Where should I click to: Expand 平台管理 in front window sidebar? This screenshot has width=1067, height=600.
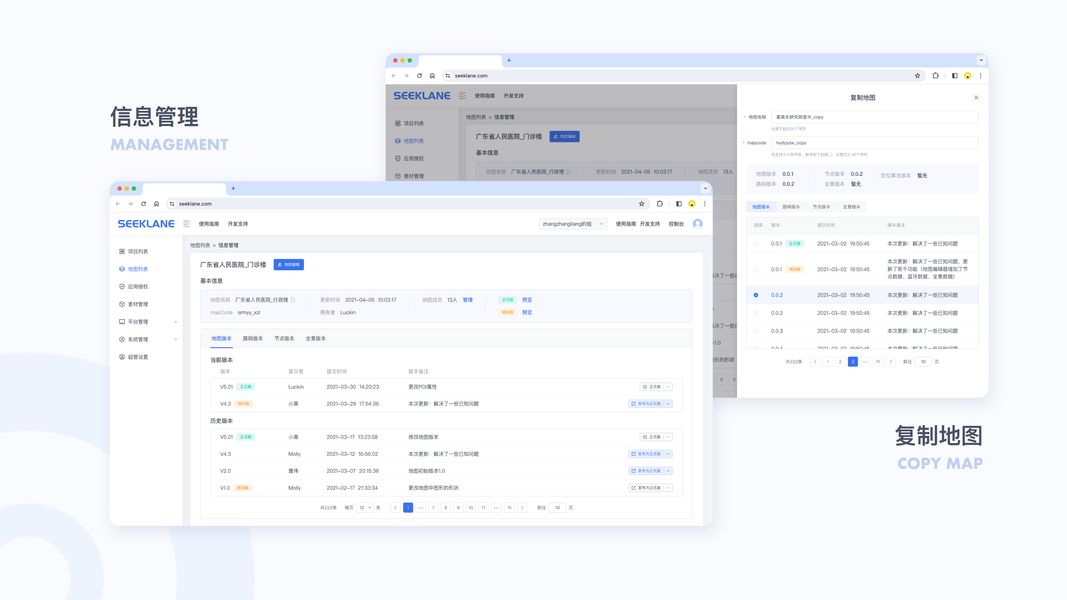[x=176, y=322]
